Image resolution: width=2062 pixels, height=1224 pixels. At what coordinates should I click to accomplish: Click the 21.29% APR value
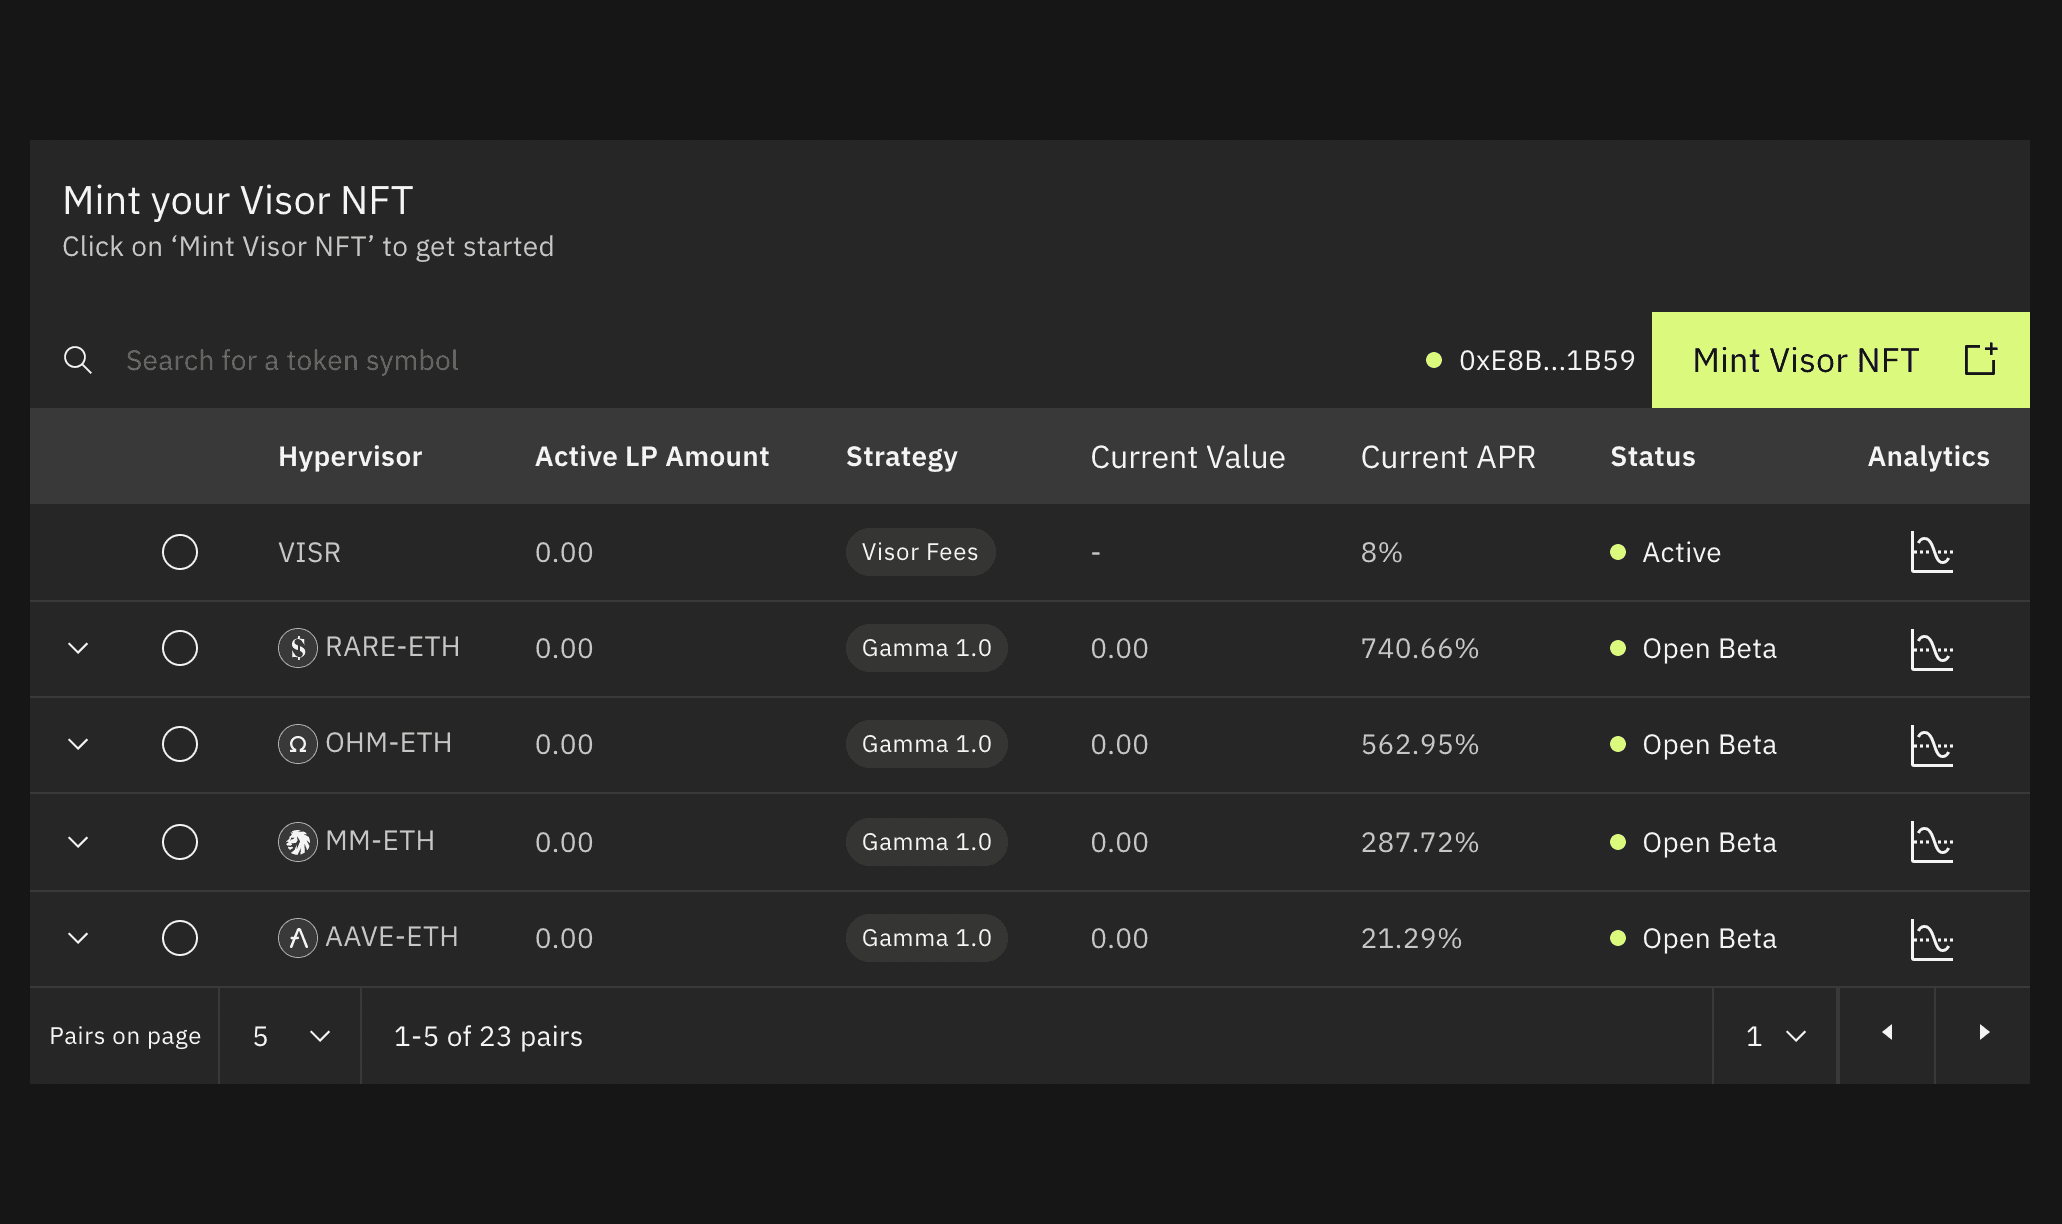[x=1411, y=939]
